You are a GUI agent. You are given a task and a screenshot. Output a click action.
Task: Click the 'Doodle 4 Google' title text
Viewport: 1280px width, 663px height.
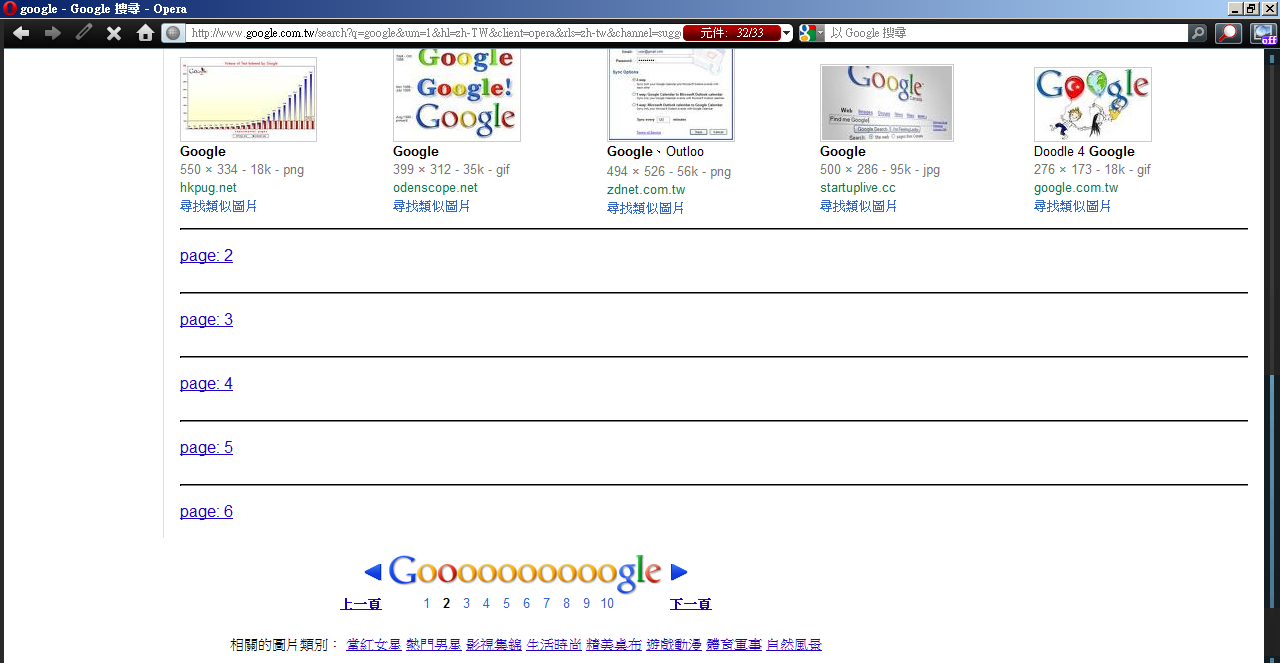pyautogui.click(x=1084, y=152)
